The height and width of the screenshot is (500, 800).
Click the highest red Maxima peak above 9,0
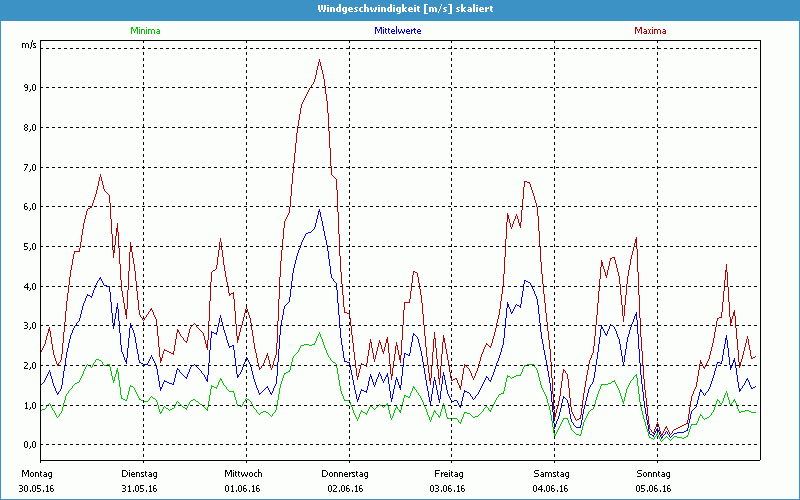(319, 60)
